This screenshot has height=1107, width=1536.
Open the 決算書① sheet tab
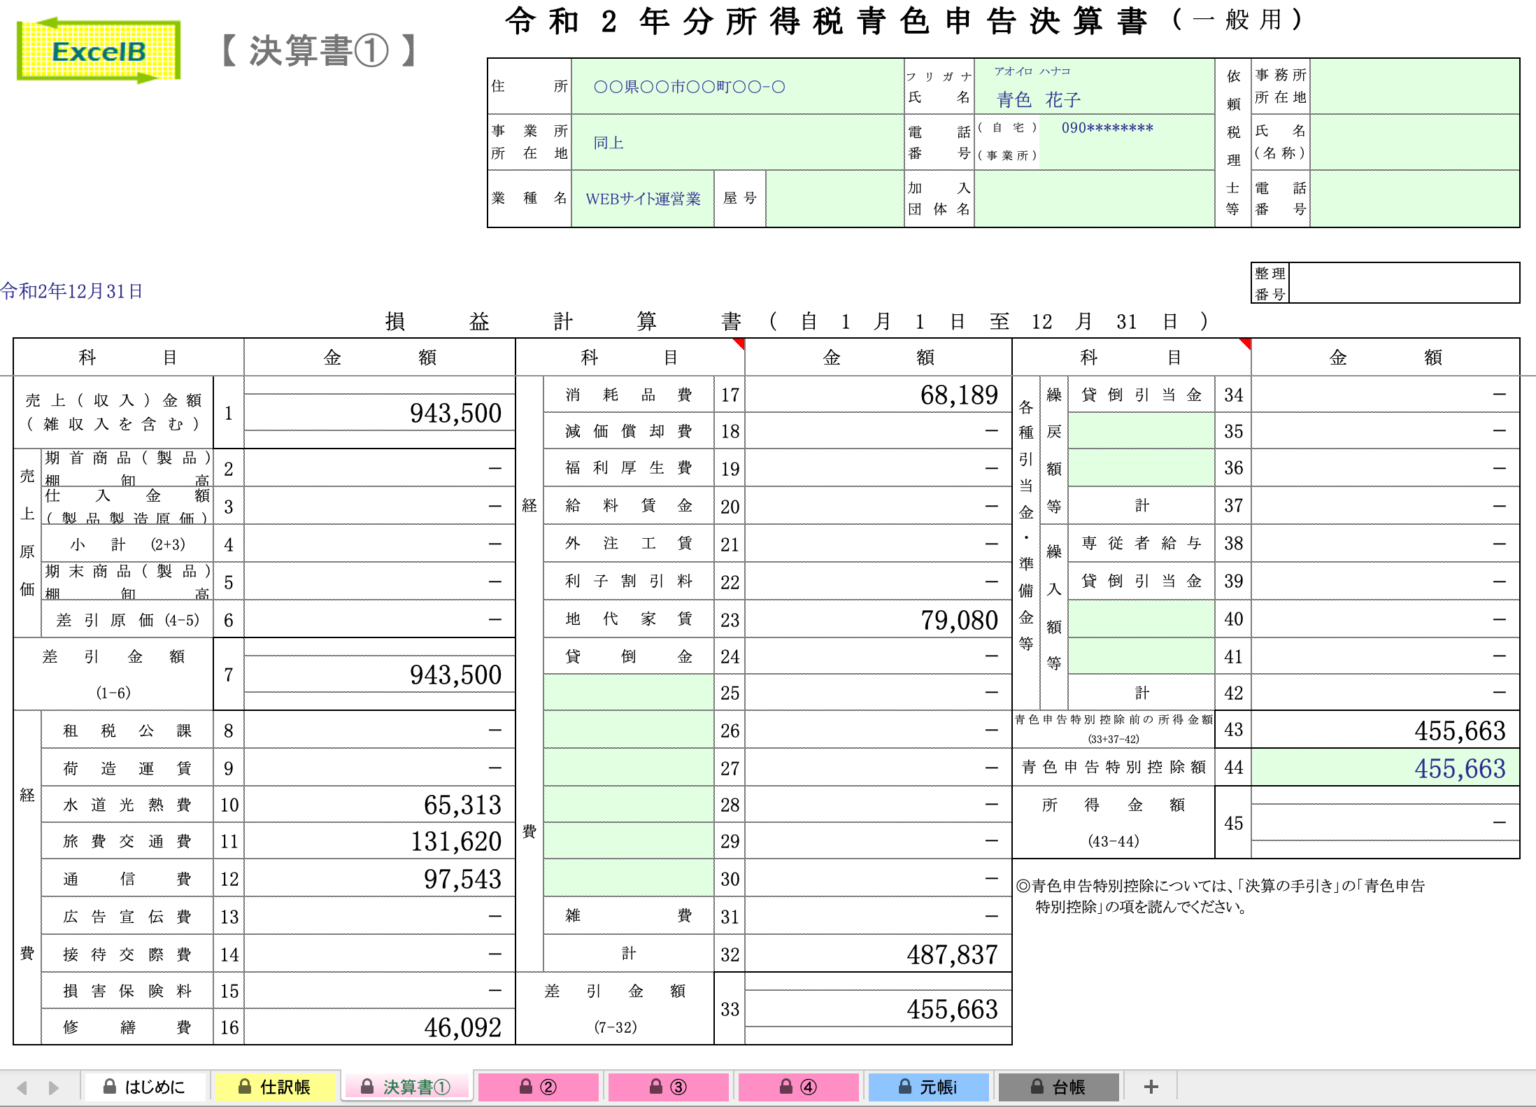point(407,1086)
